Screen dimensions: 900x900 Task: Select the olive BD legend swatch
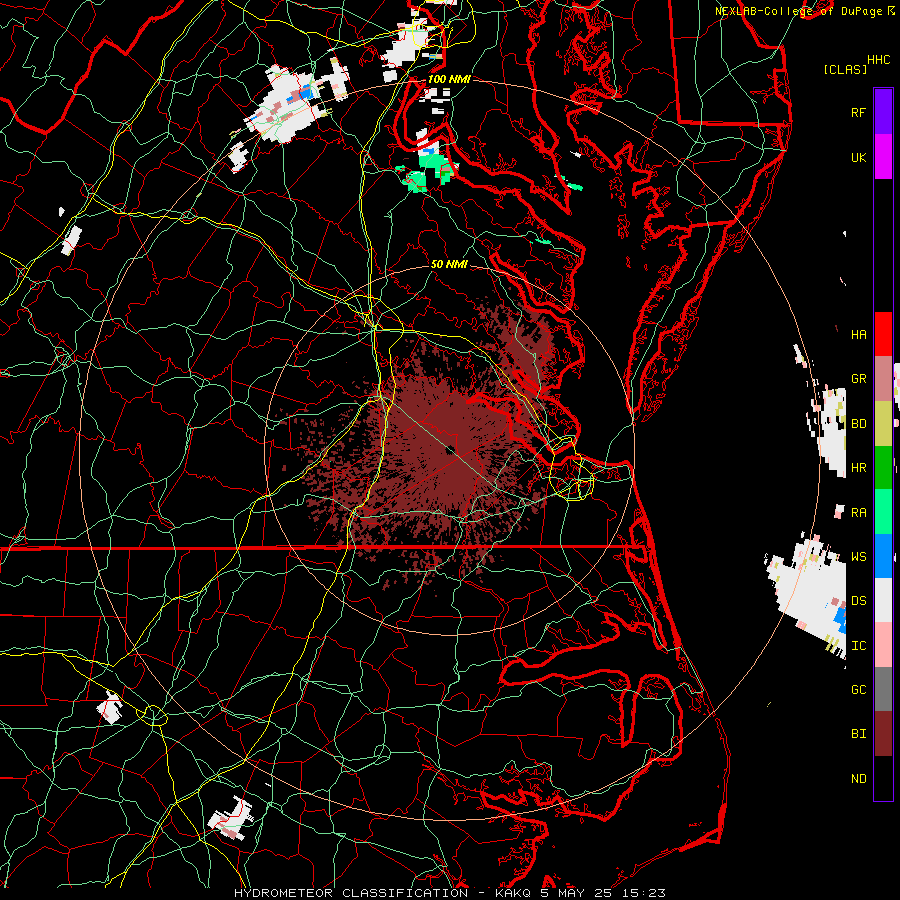tap(883, 424)
